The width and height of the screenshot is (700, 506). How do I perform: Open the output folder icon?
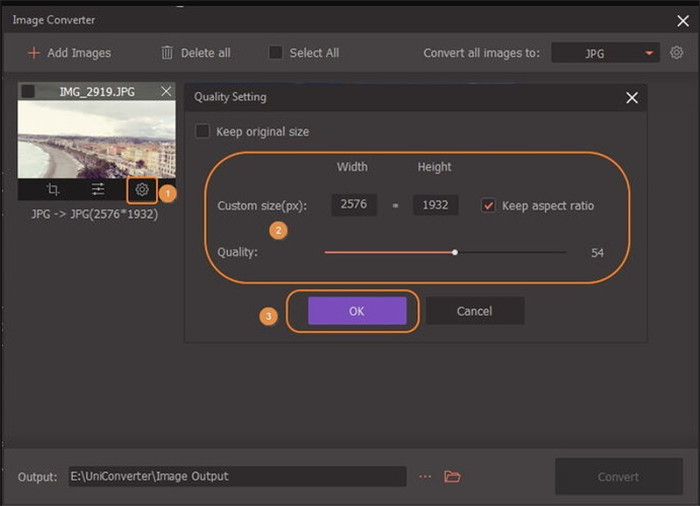click(x=452, y=476)
